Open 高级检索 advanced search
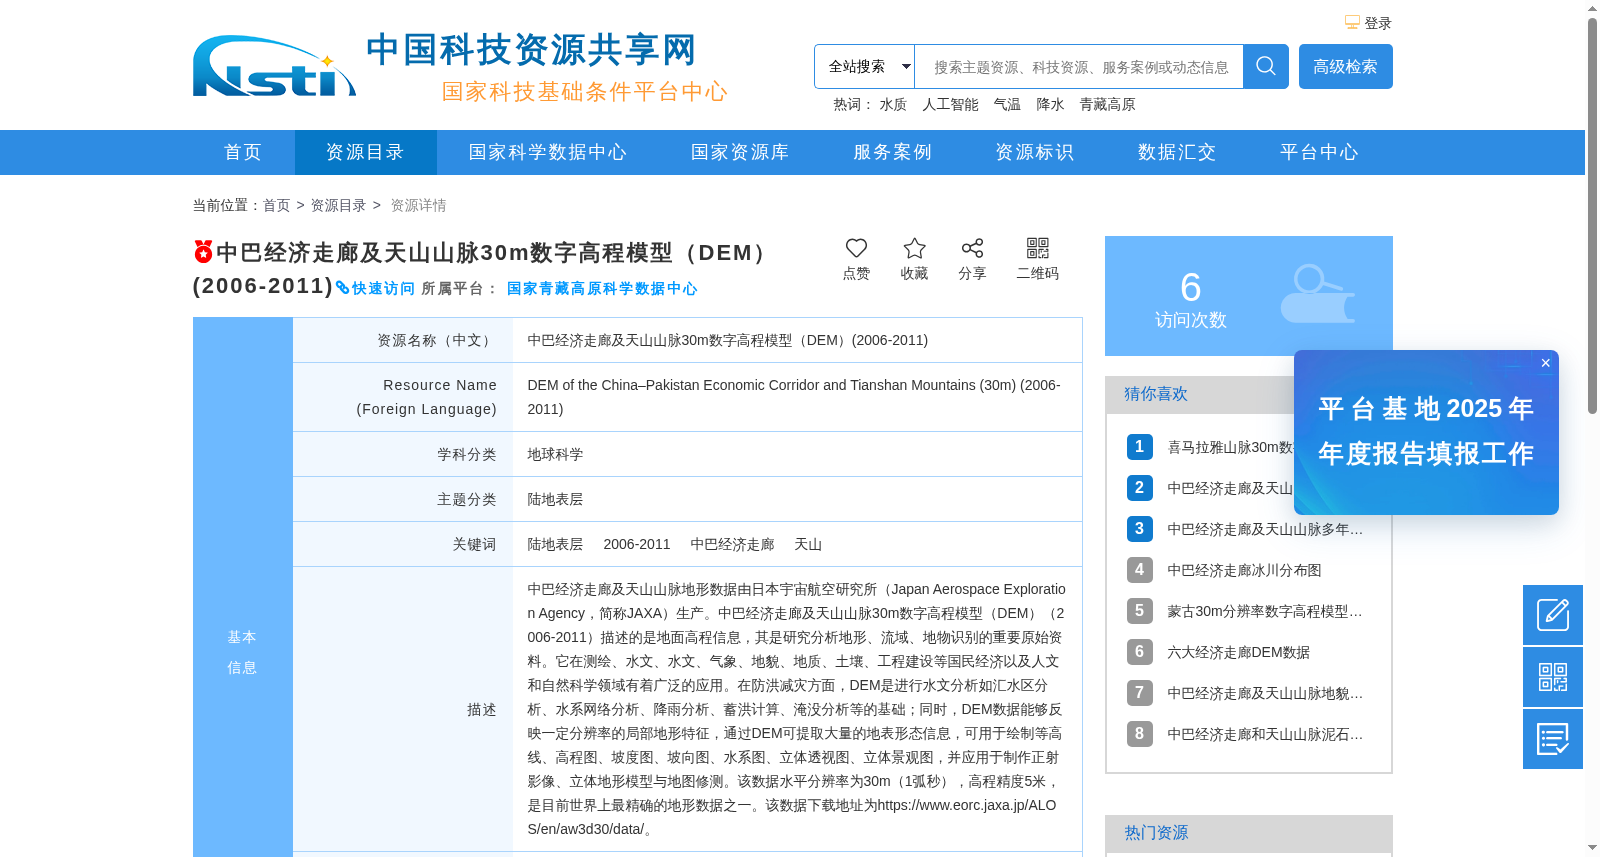The height and width of the screenshot is (857, 1600). [1345, 66]
